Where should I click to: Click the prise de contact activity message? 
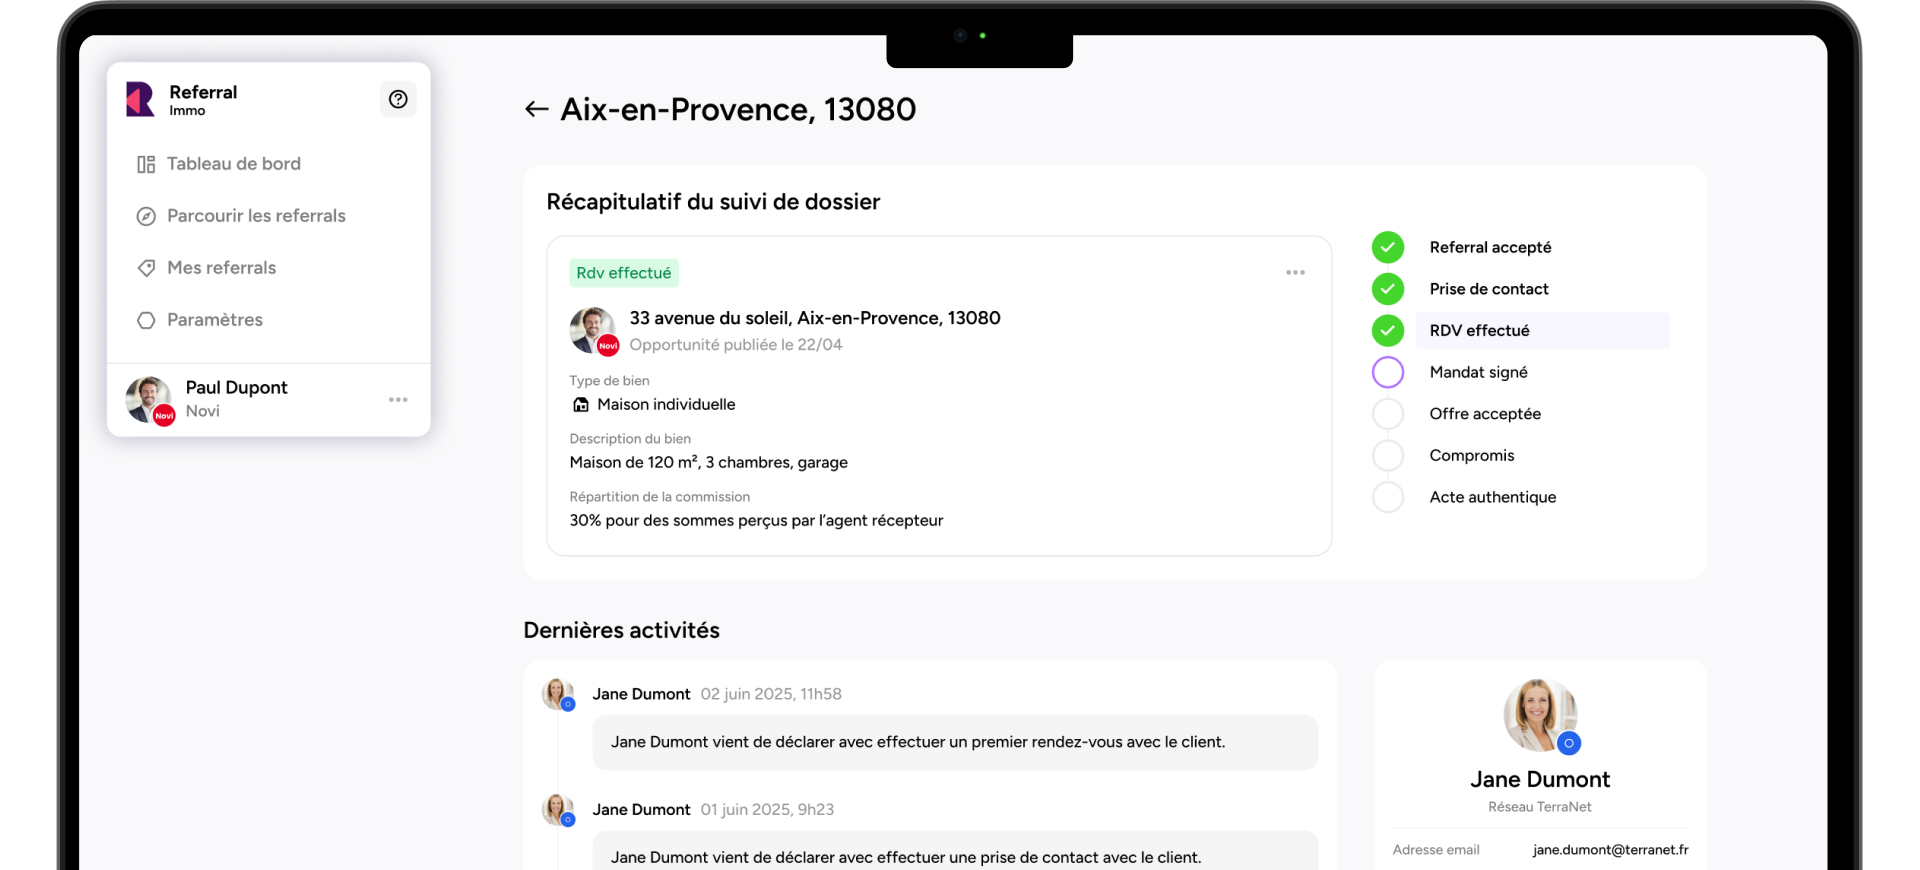point(955,852)
